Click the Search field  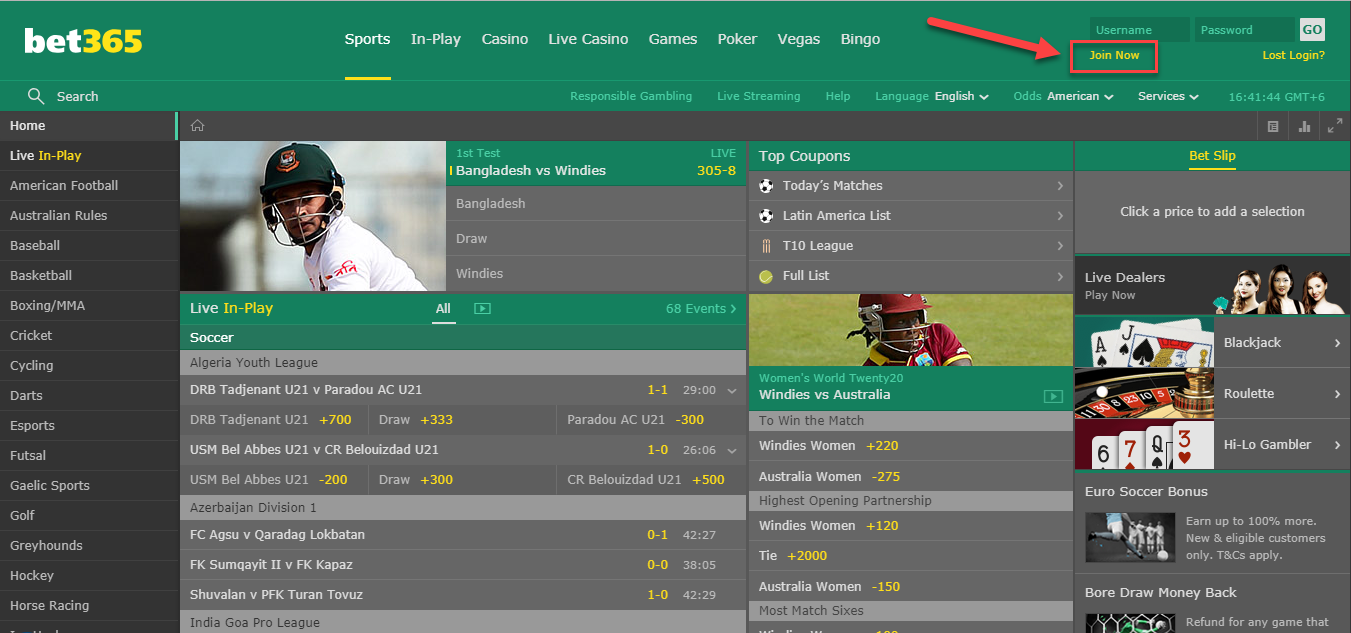[77, 96]
